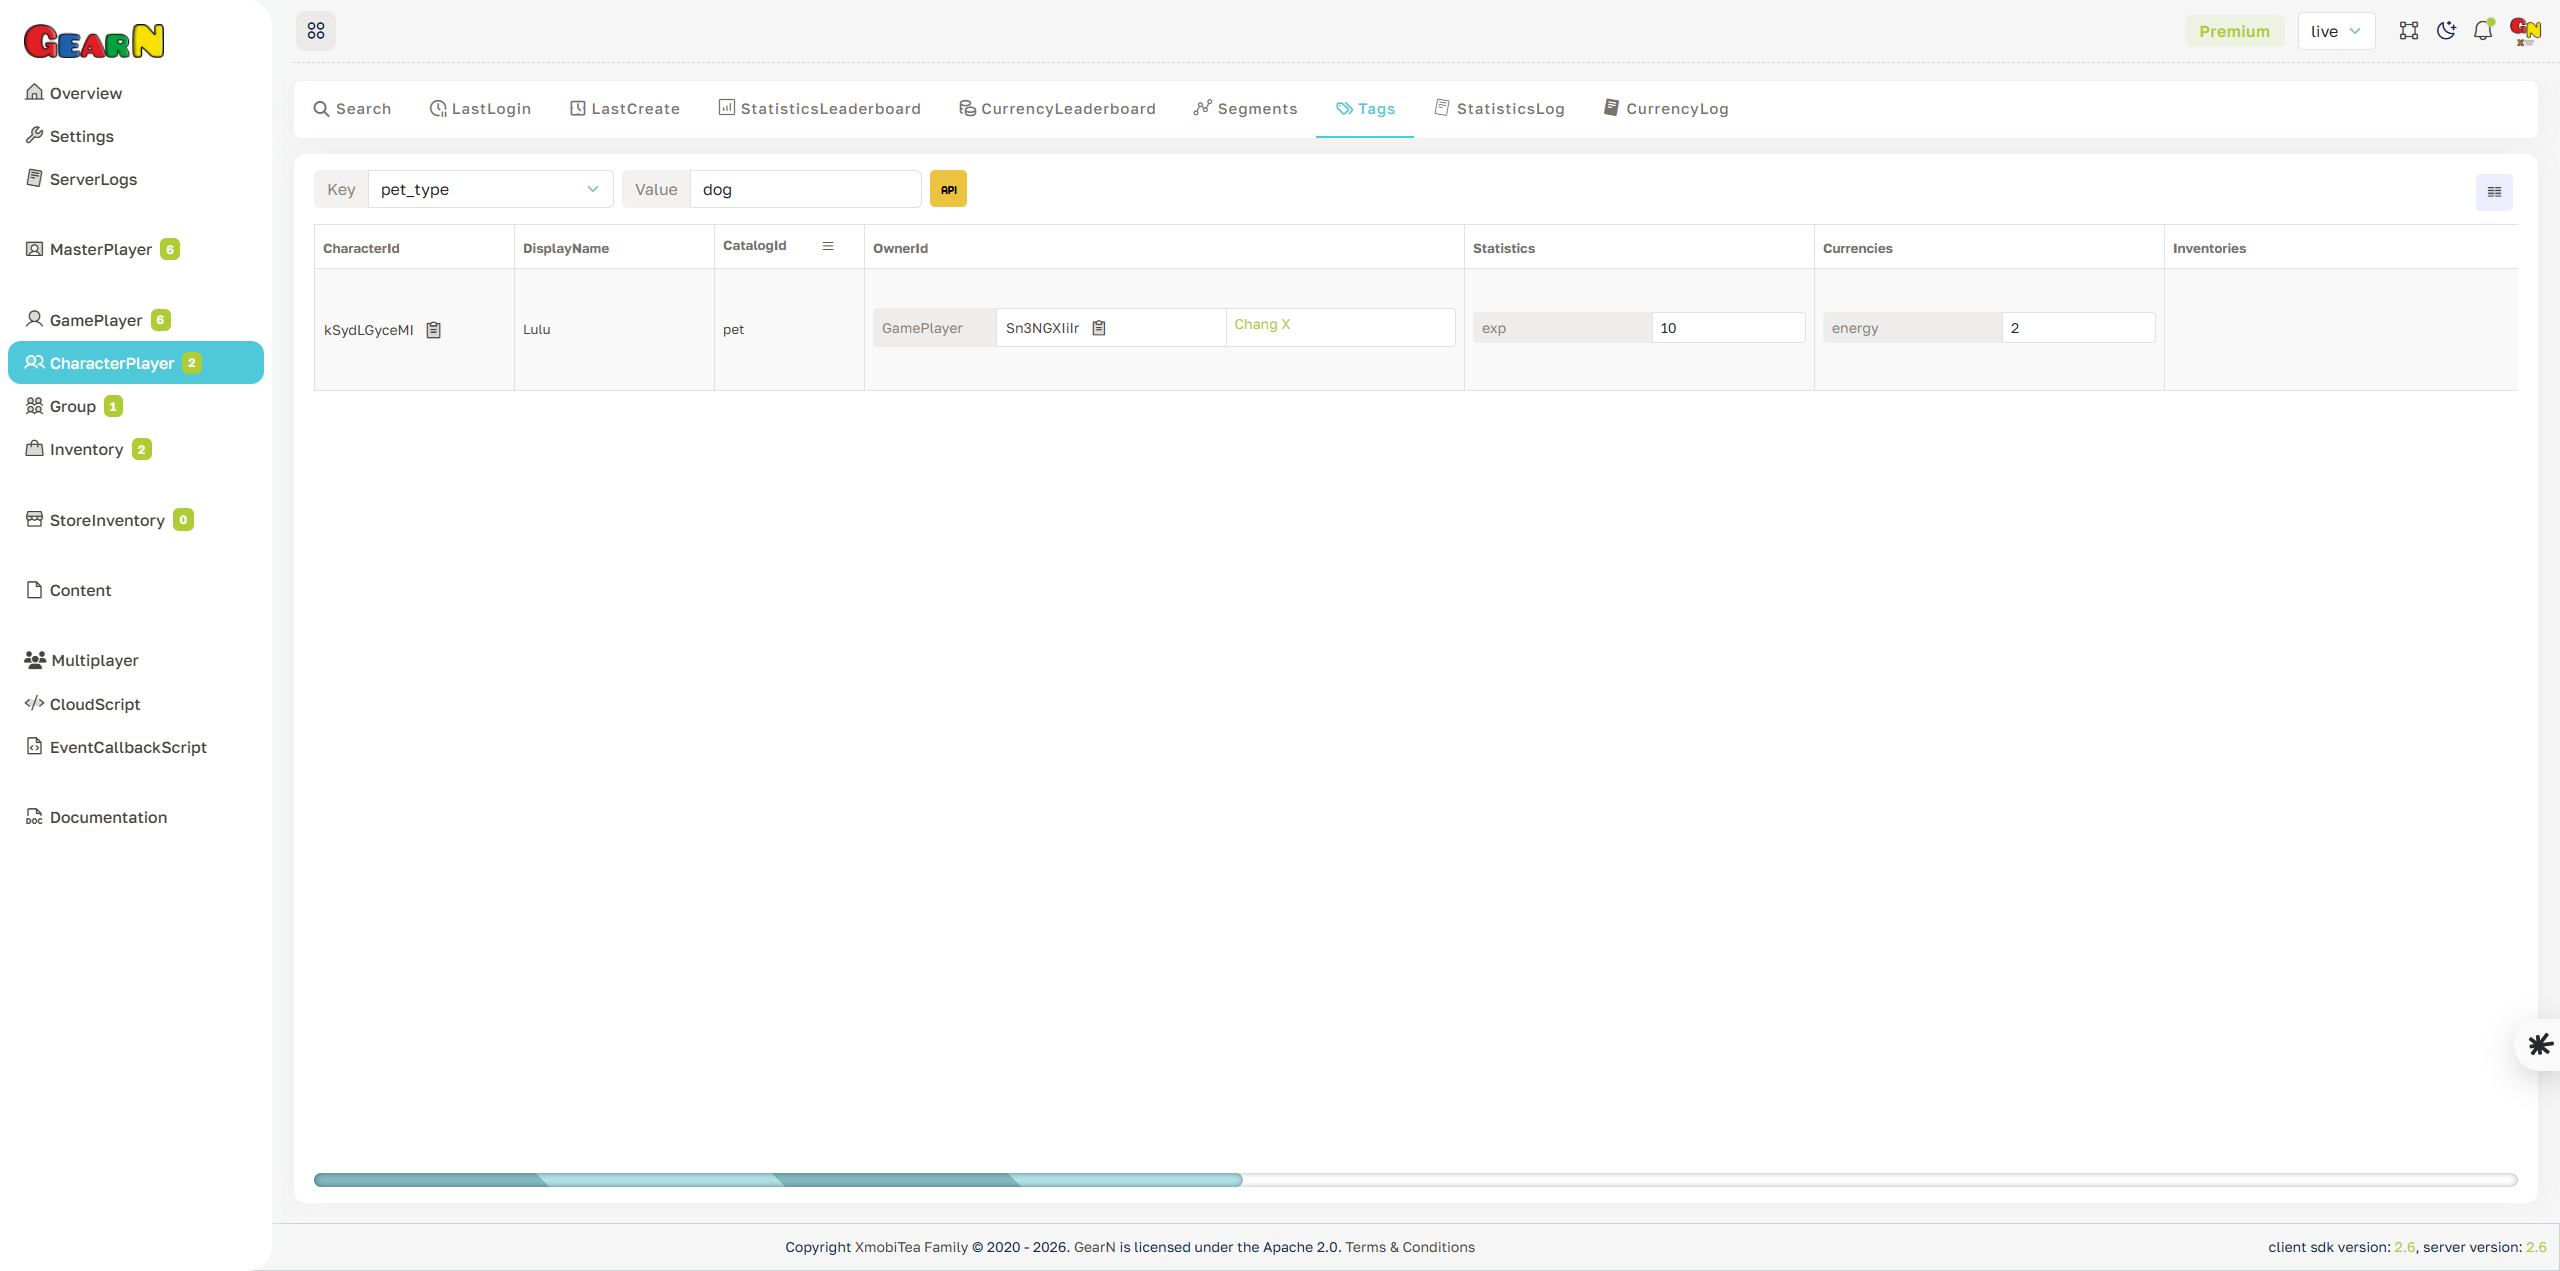Screen dimensions: 2560x1271
Task: Toggle the CatalogId column filter icon
Action: tap(828, 246)
